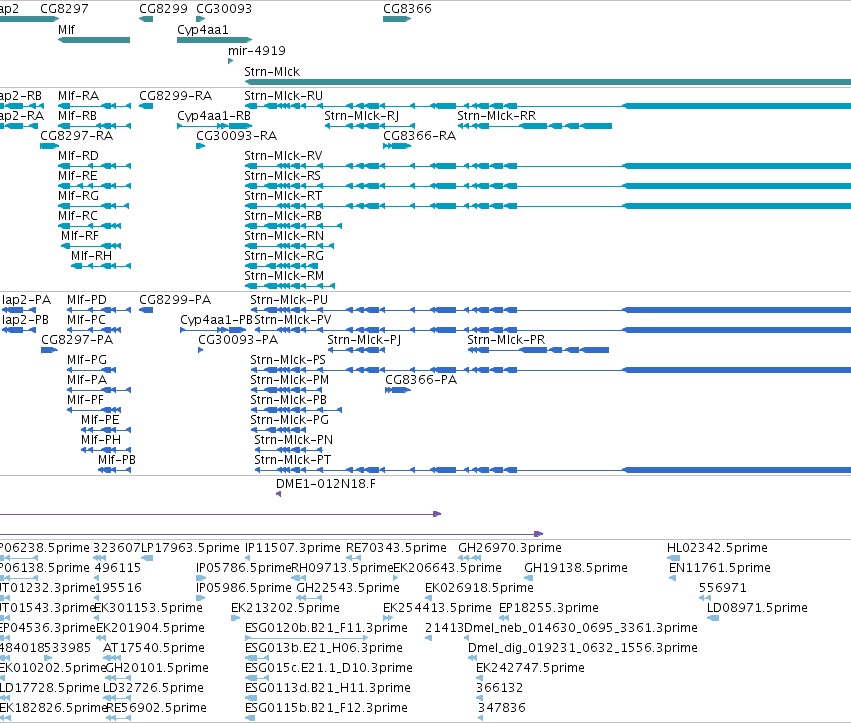Click the Mlf-RE transcript label
The width and height of the screenshot is (851, 723).
click(78, 176)
